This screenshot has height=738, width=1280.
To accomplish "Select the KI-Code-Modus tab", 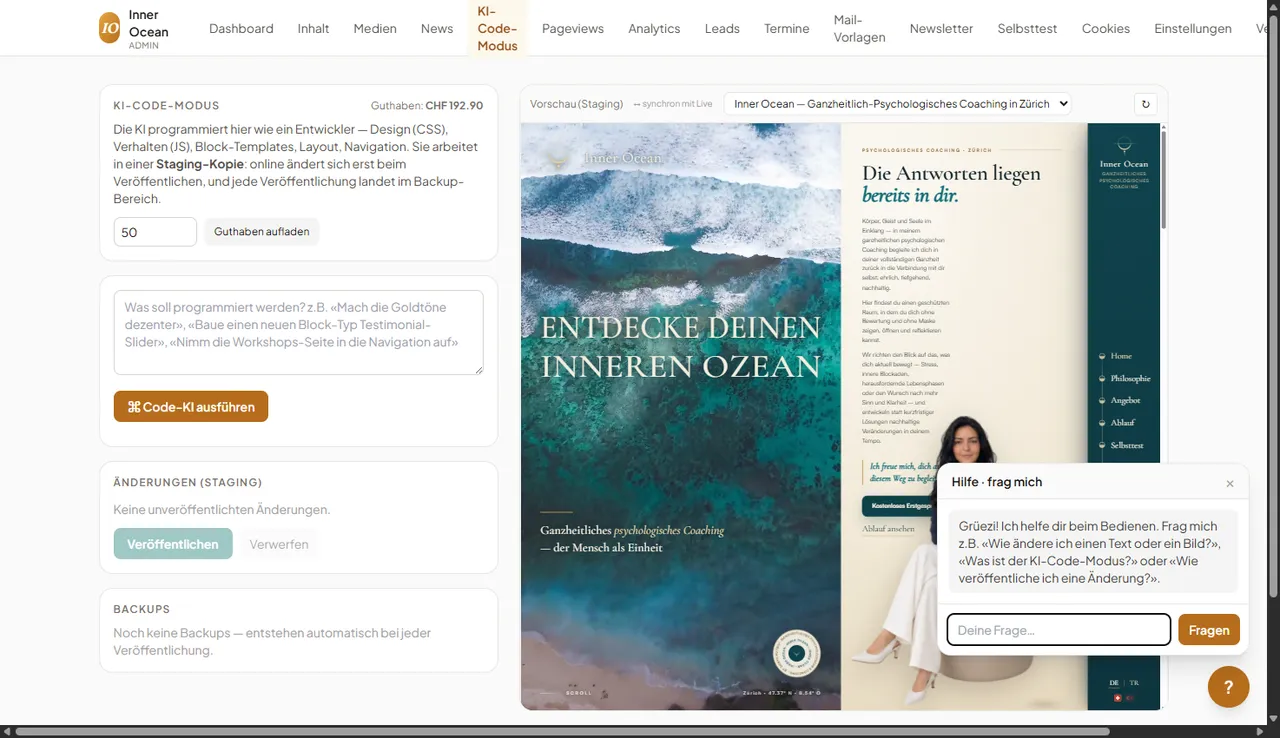I will [497, 28].
